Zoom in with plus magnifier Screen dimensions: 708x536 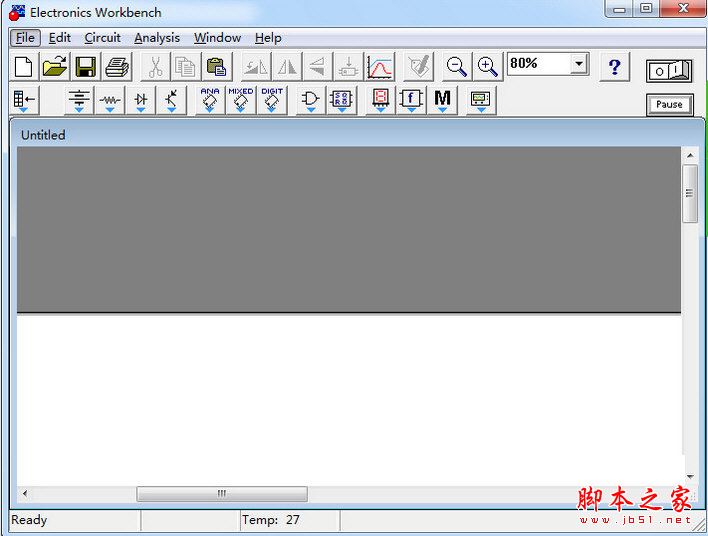pyautogui.click(x=488, y=67)
